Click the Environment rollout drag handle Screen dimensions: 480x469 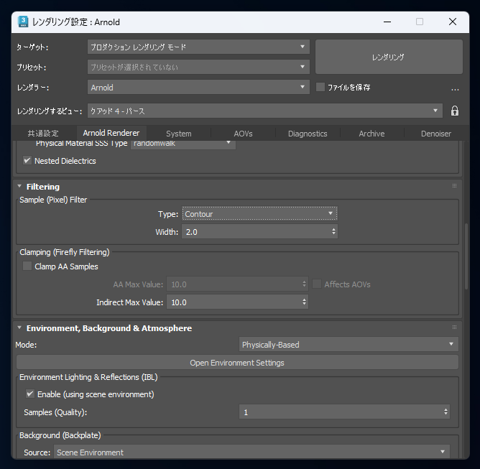click(454, 327)
